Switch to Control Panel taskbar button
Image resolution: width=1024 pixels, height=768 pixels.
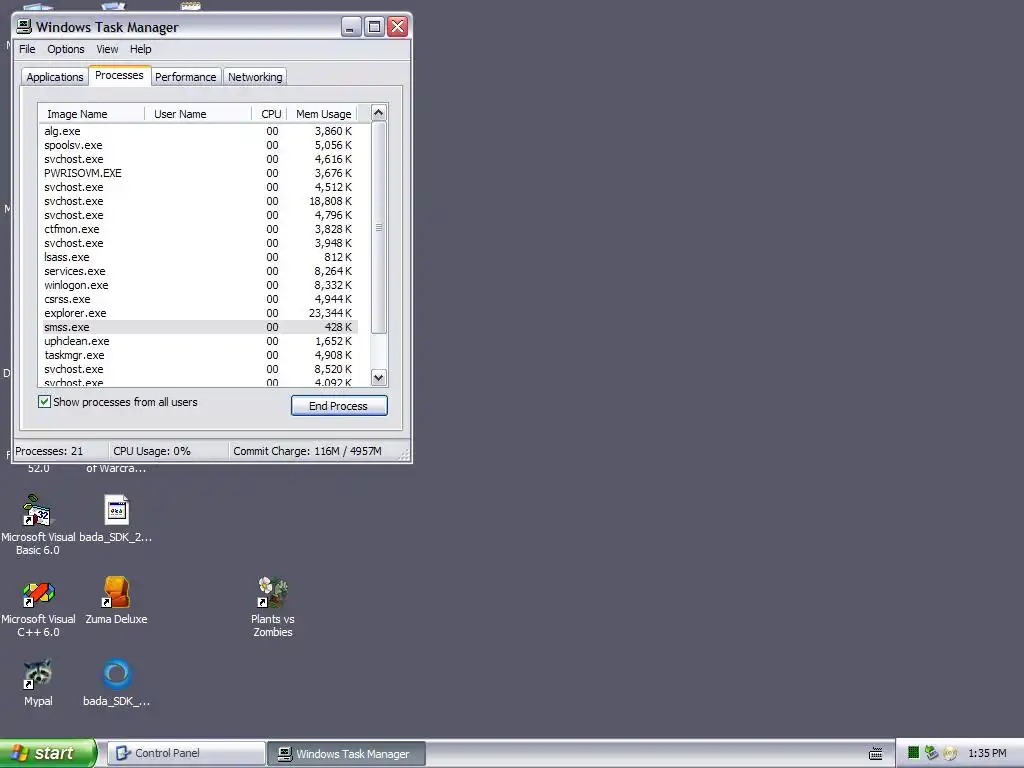pyautogui.click(x=186, y=754)
